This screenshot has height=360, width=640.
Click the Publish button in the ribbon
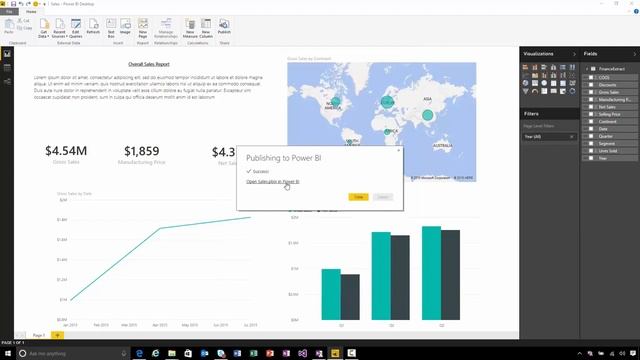tap(224, 26)
